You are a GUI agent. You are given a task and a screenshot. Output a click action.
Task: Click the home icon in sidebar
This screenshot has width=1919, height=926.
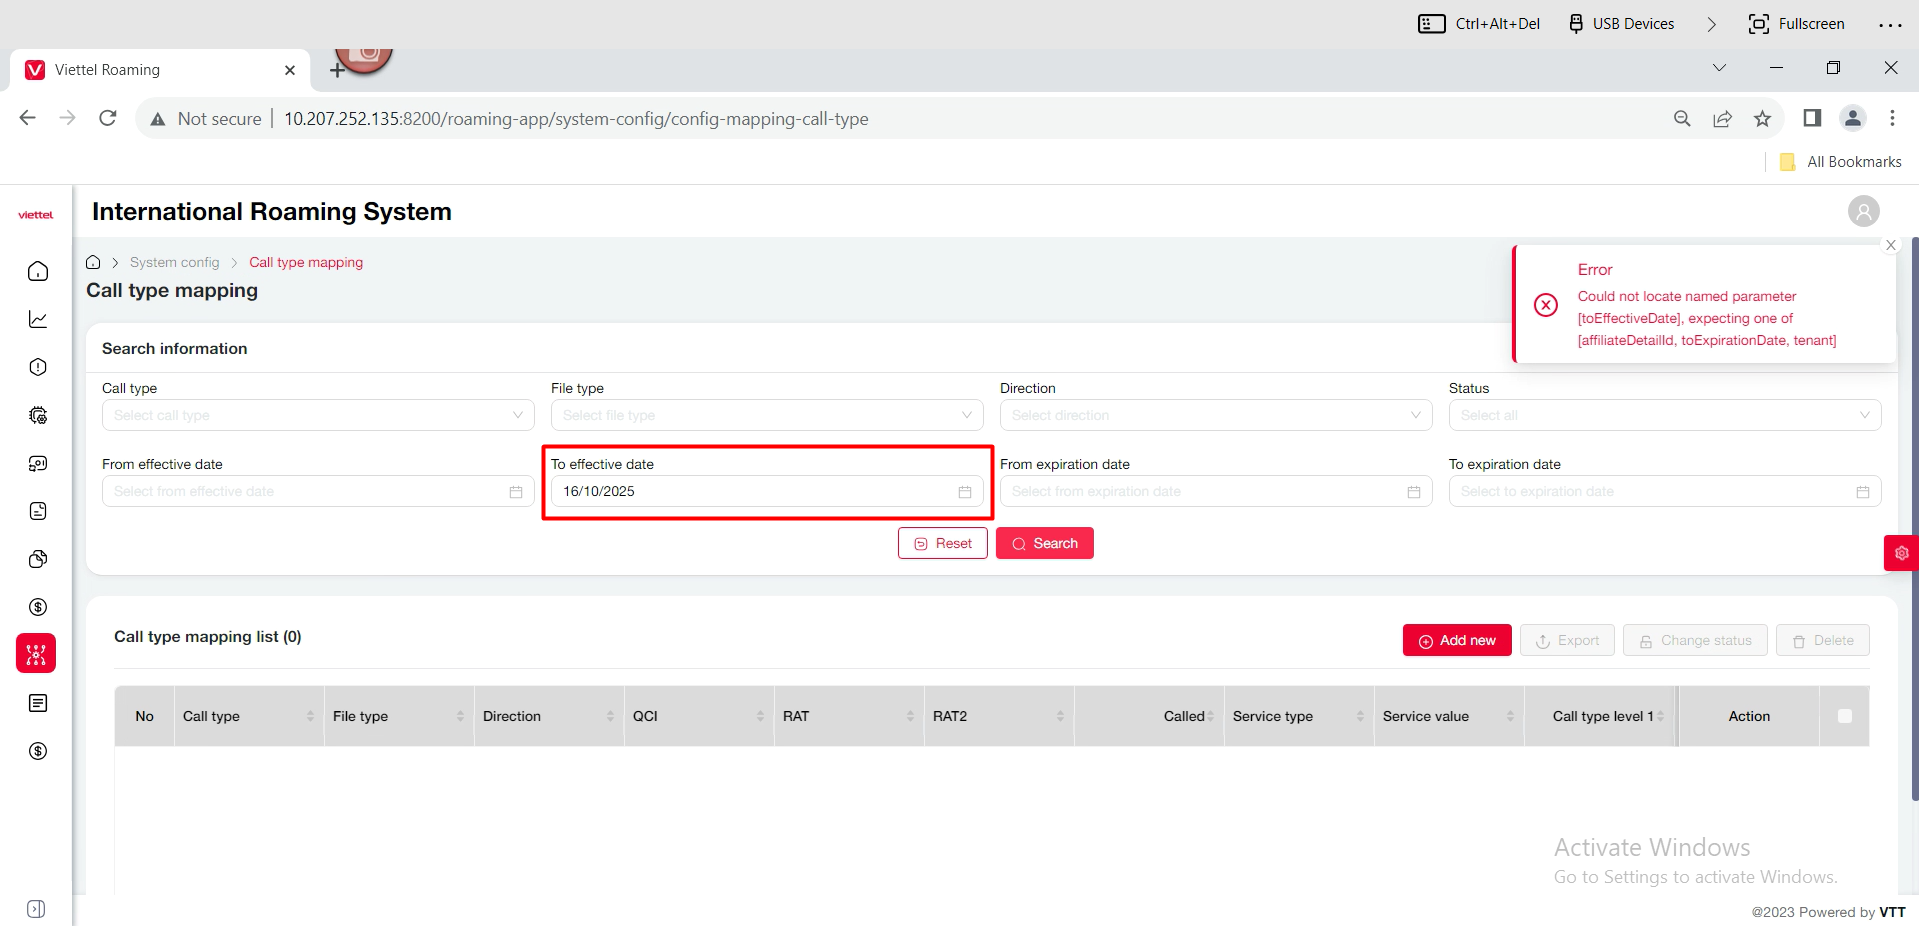click(38, 272)
